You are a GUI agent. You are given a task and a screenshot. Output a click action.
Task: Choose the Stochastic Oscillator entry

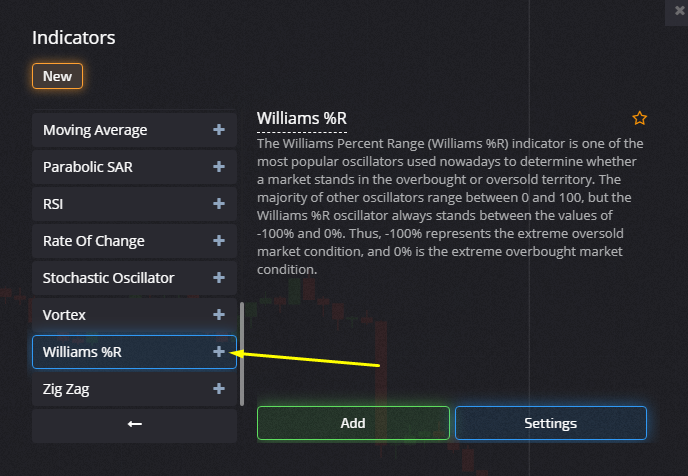coord(134,278)
